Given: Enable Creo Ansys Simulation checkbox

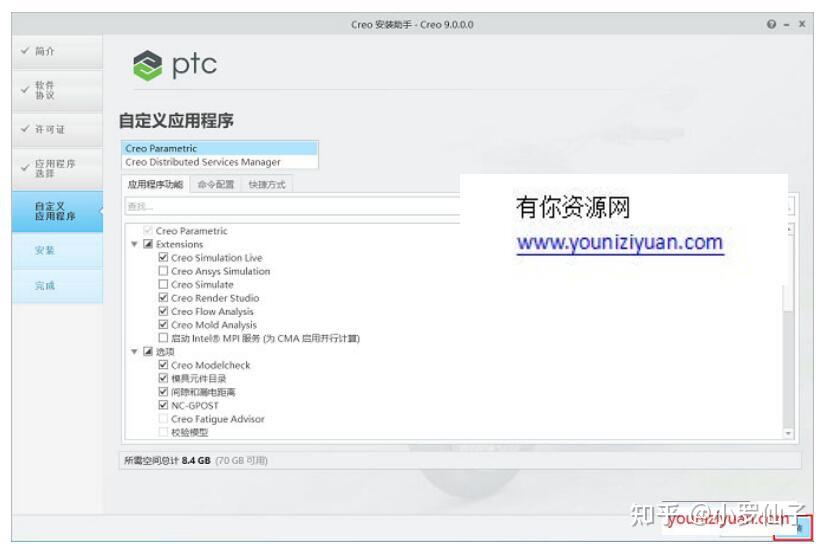Looking at the screenshot, I should pos(163,271).
